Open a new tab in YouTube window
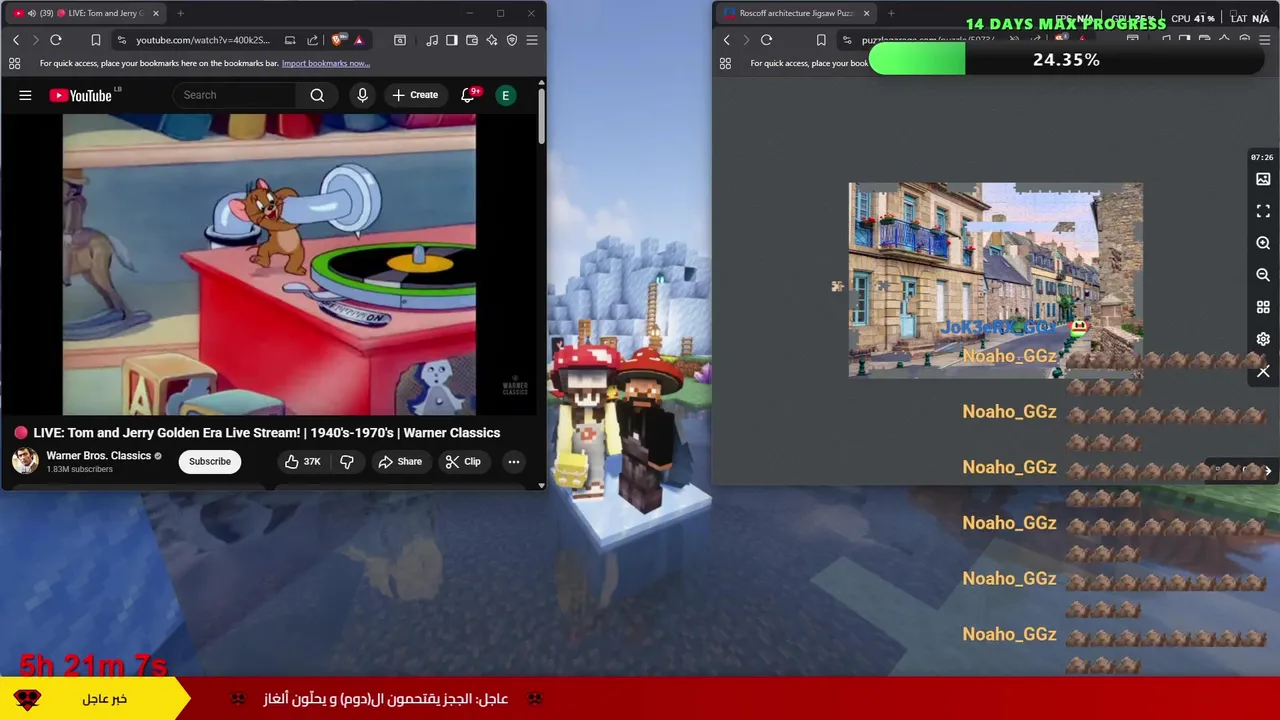 [180, 13]
